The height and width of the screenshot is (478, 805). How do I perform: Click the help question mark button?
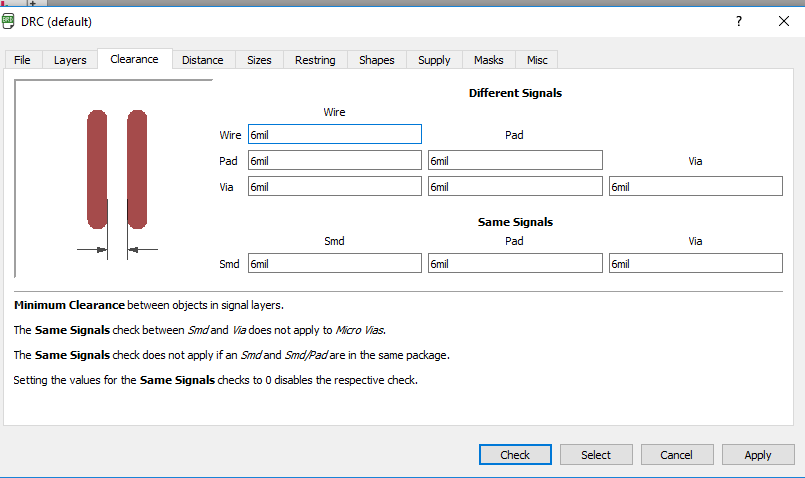tap(739, 21)
